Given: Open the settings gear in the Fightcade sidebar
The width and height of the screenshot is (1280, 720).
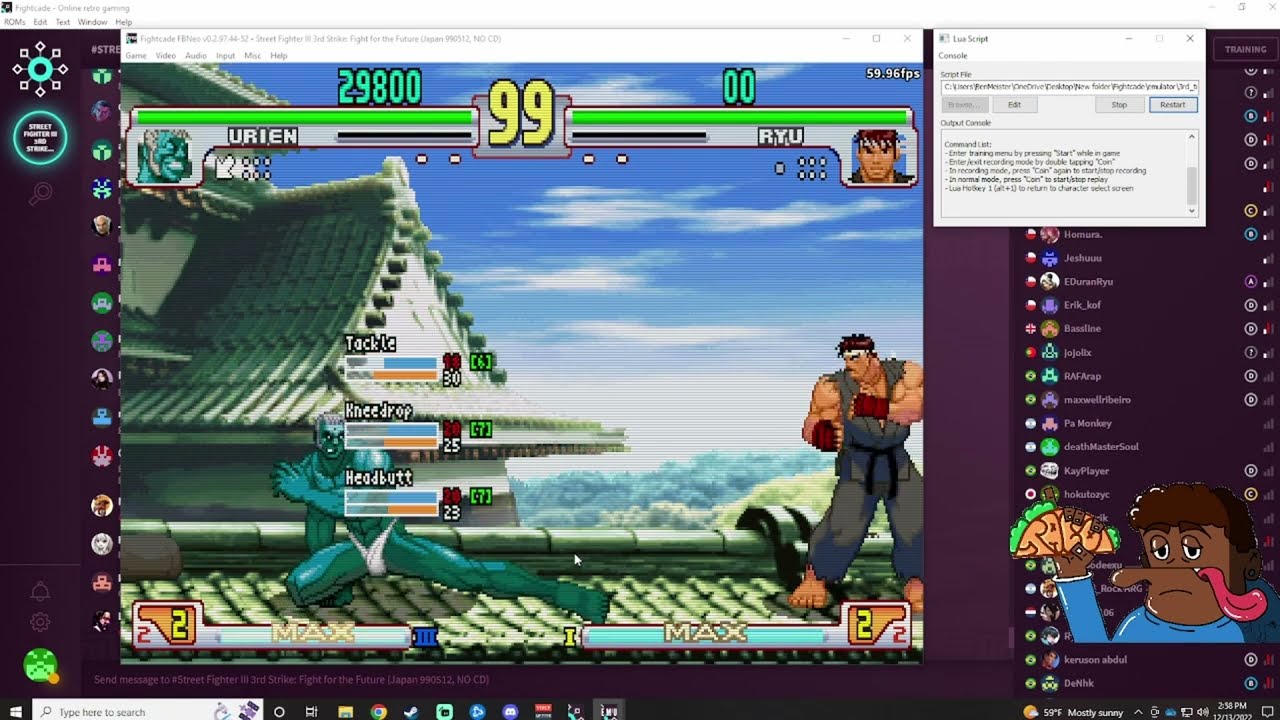Looking at the screenshot, I should (40, 622).
